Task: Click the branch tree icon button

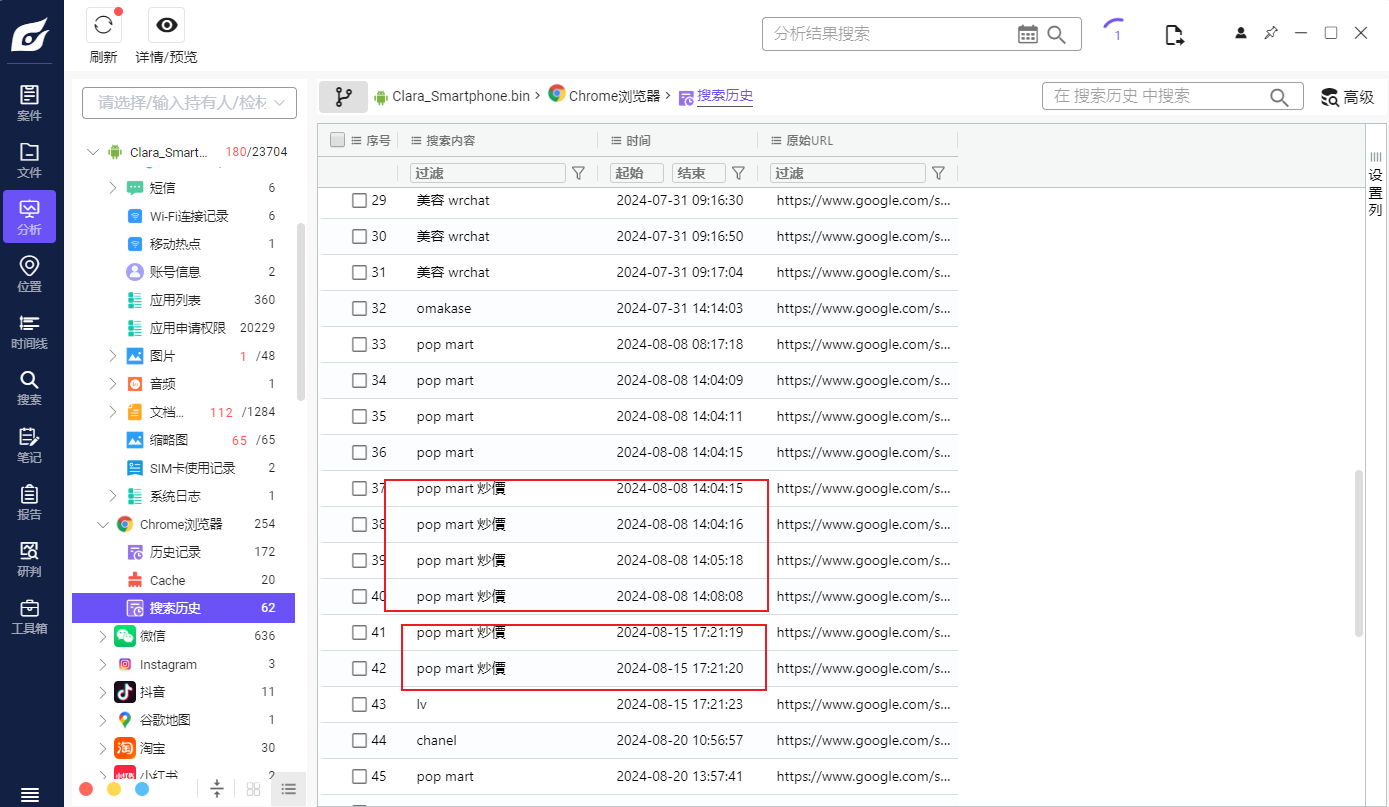Action: 344,97
